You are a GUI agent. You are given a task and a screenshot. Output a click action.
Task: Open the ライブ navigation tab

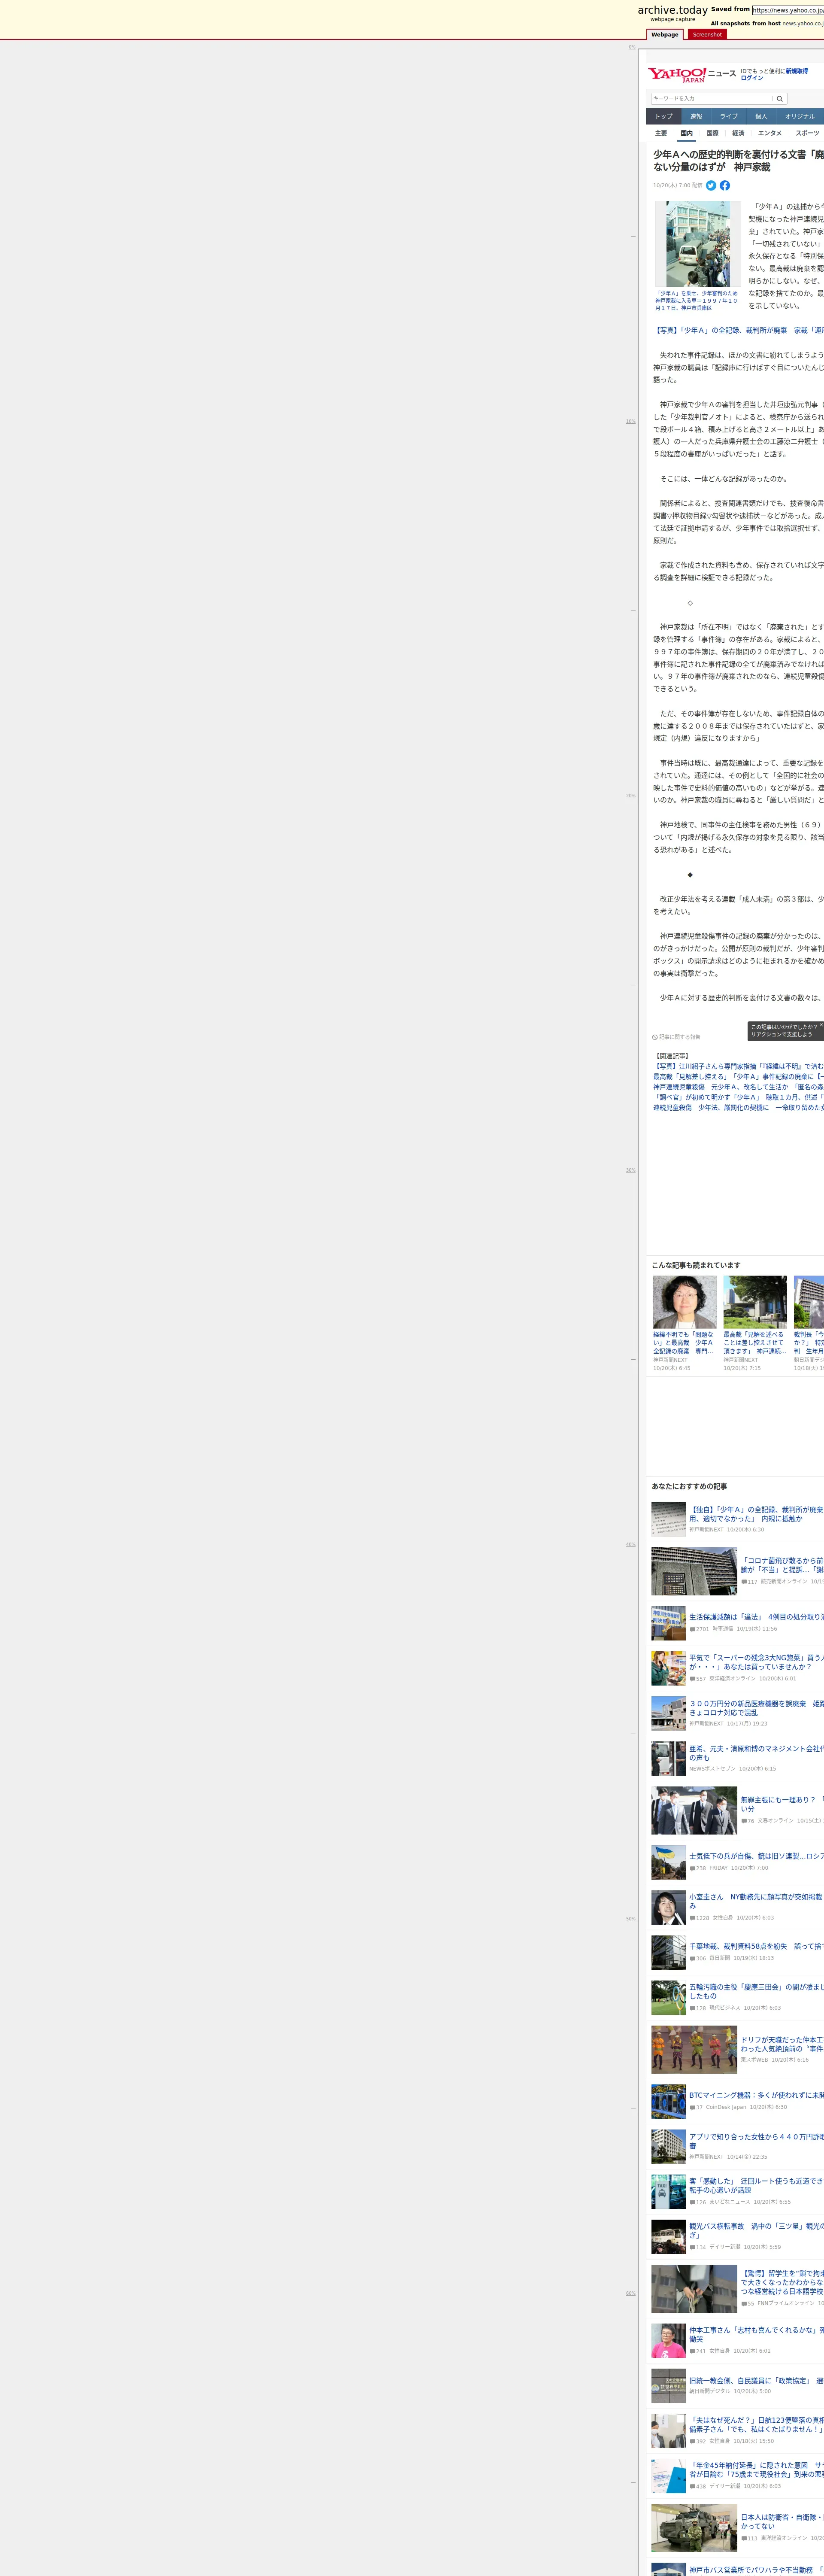click(729, 116)
